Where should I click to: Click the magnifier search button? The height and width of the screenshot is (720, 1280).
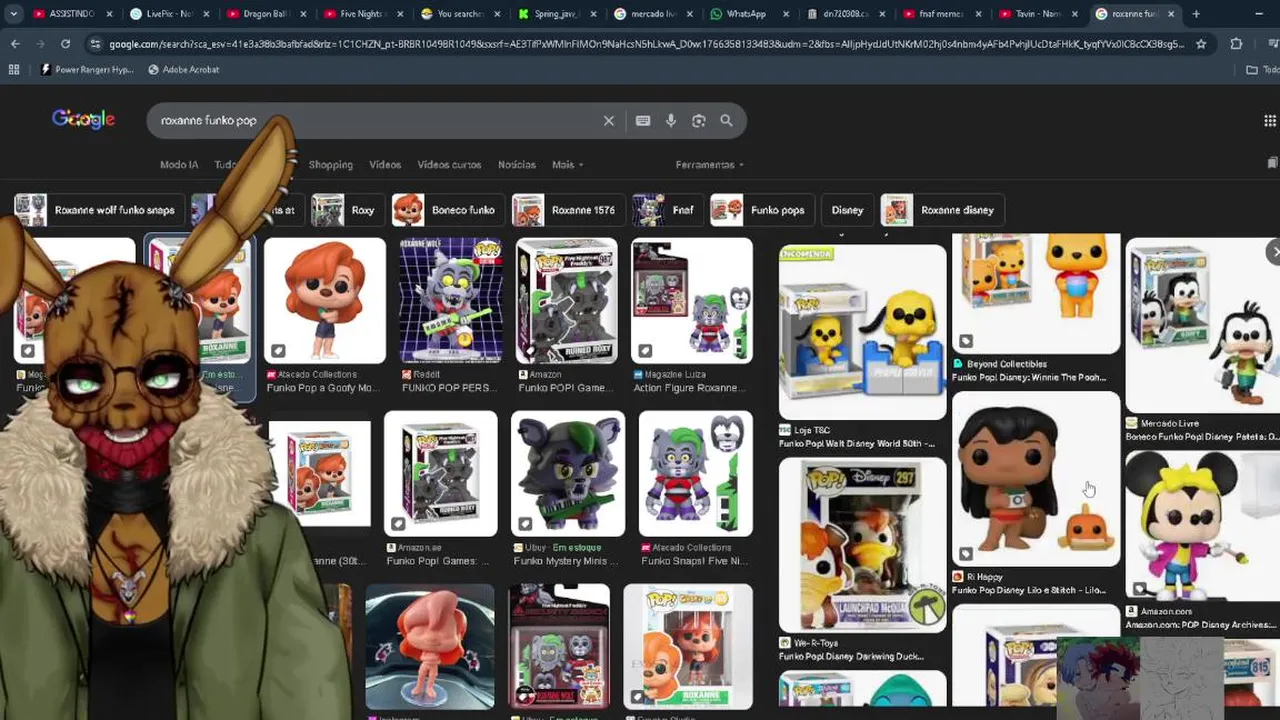pyautogui.click(x=726, y=121)
